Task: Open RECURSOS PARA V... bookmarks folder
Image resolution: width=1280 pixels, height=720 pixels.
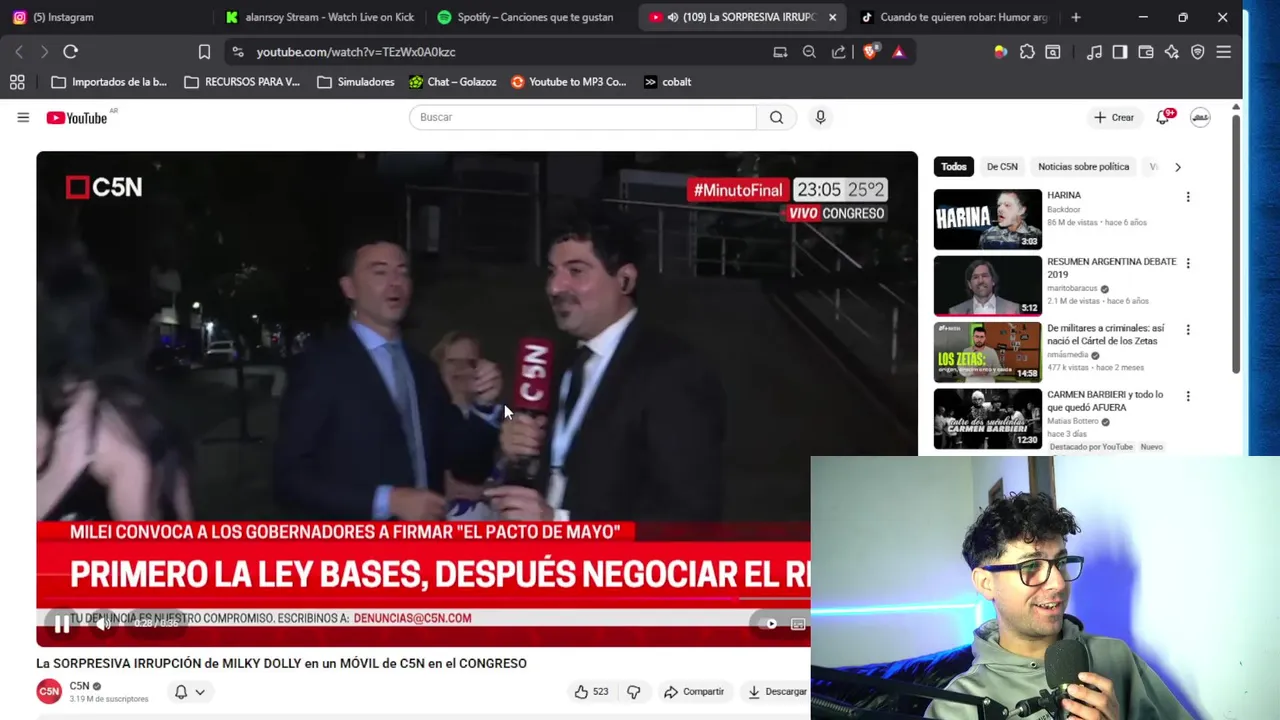Action: (242, 82)
